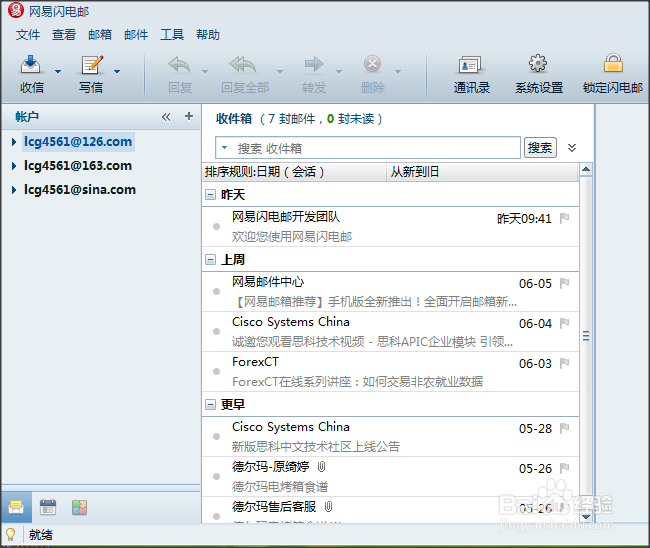The image size is (650, 548).
Task: Open the 收信 dropdown arrow
Action: point(58,71)
